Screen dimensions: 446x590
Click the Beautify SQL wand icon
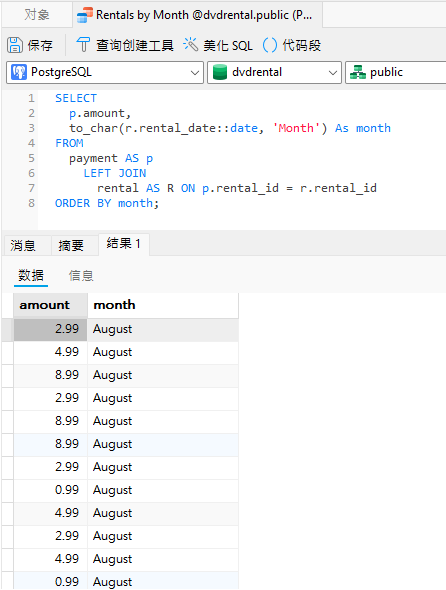pos(190,45)
